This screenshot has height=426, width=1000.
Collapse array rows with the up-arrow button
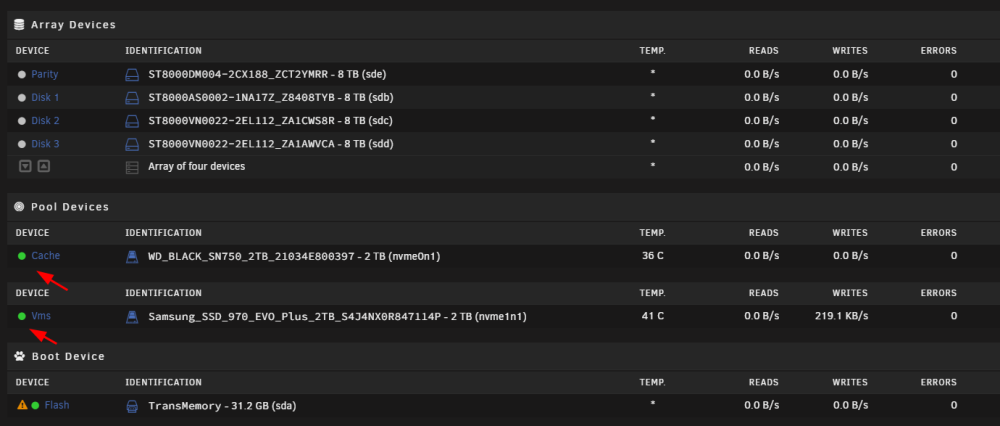click(43, 166)
